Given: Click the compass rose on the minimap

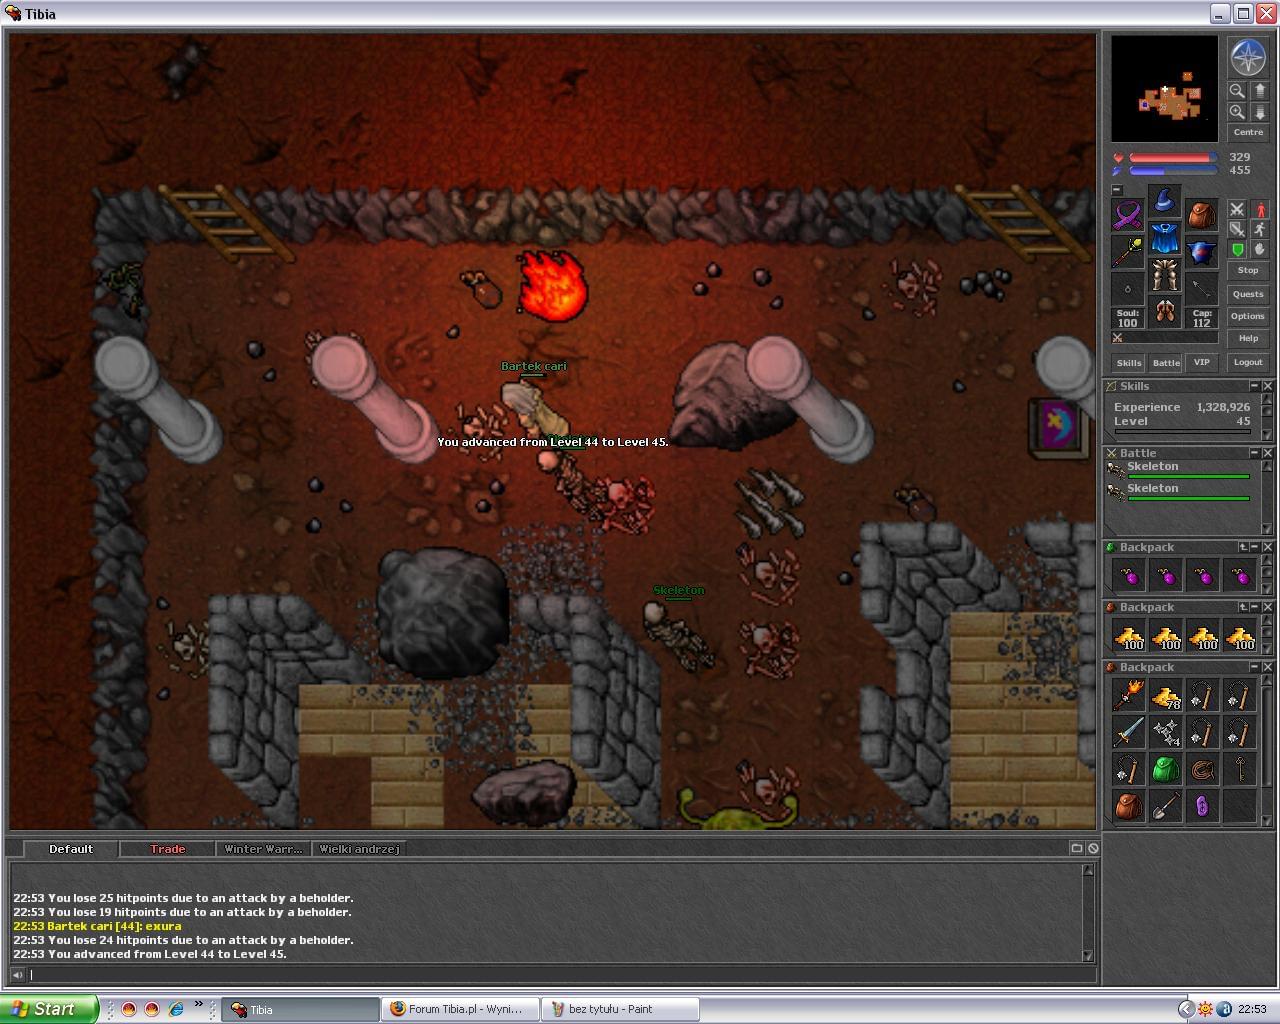Looking at the screenshot, I should (x=1248, y=57).
